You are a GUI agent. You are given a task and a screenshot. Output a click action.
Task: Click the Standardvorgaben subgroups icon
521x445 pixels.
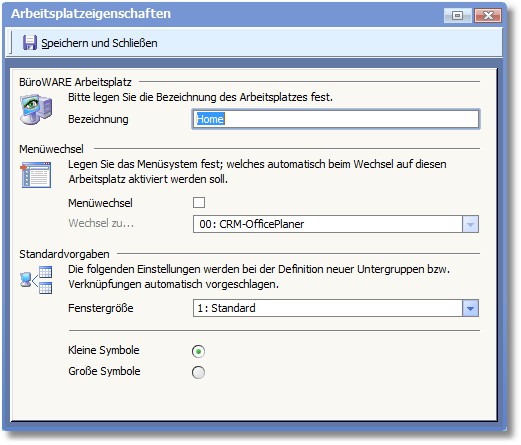(x=36, y=279)
